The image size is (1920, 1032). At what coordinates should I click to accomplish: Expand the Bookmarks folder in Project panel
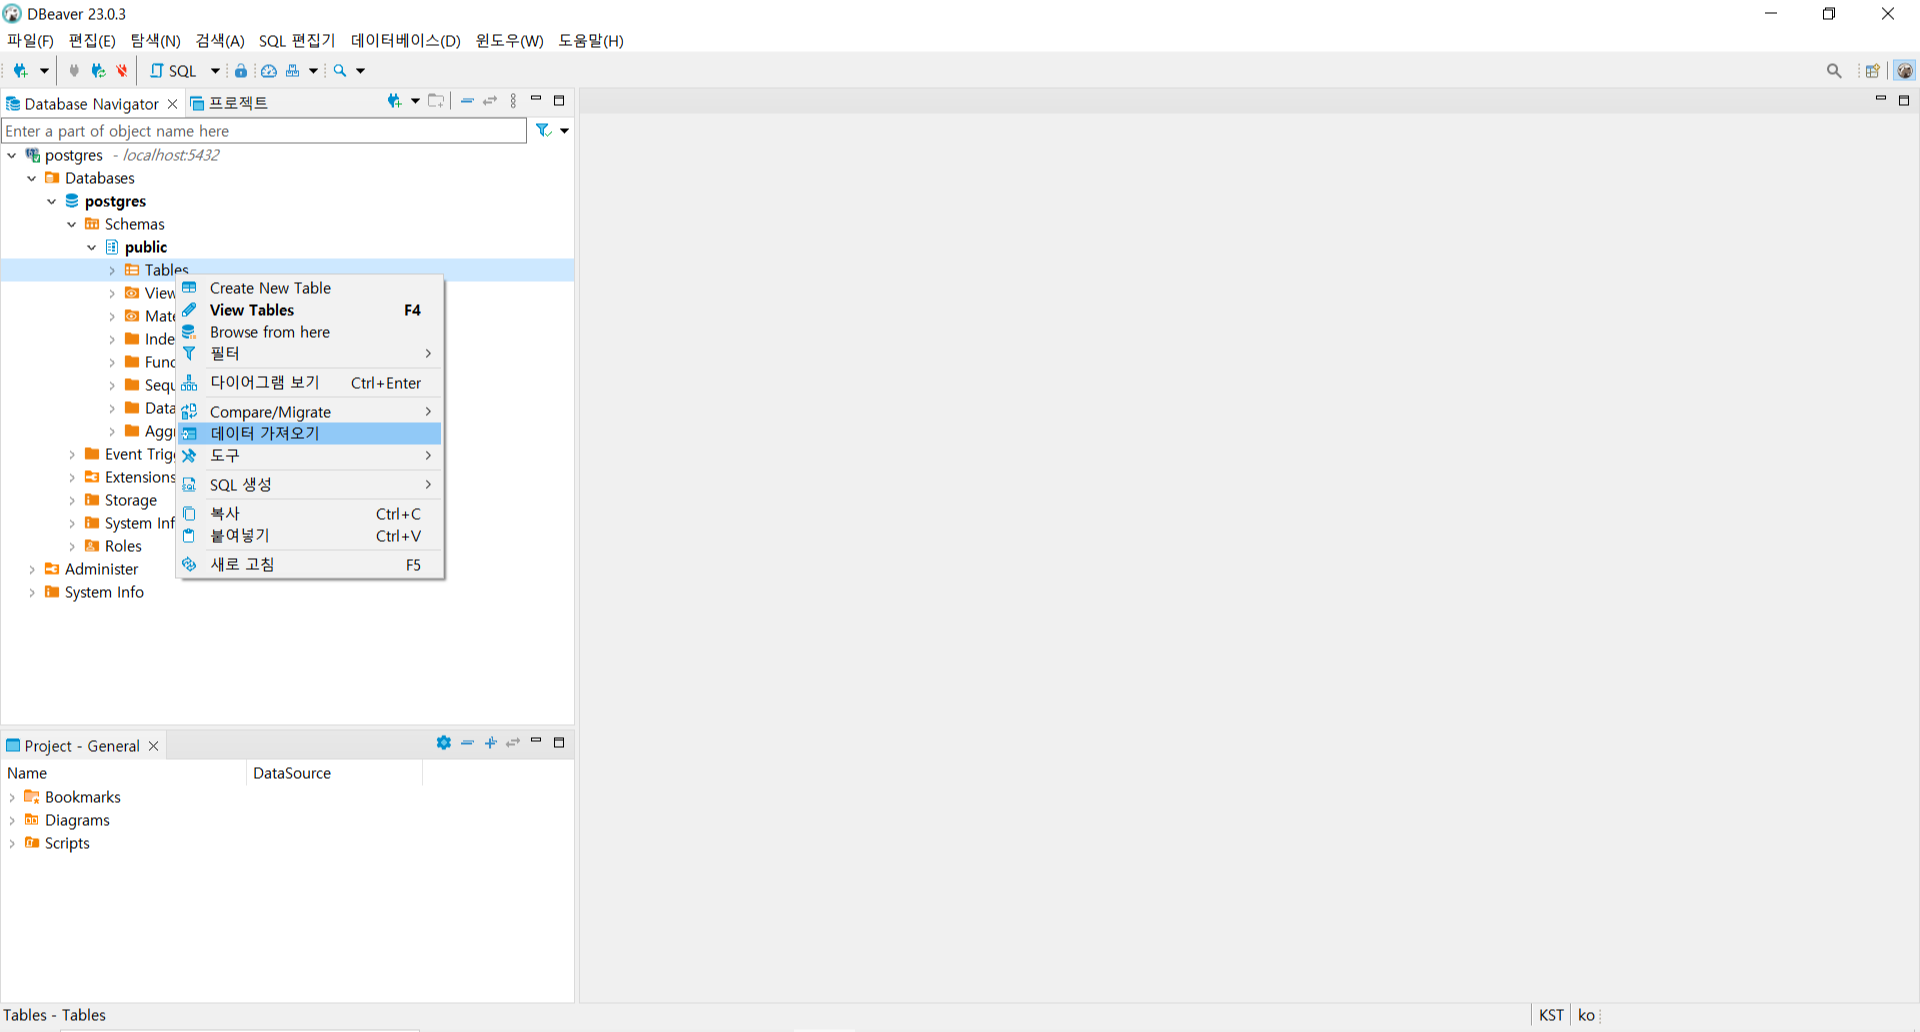tap(12, 797)
